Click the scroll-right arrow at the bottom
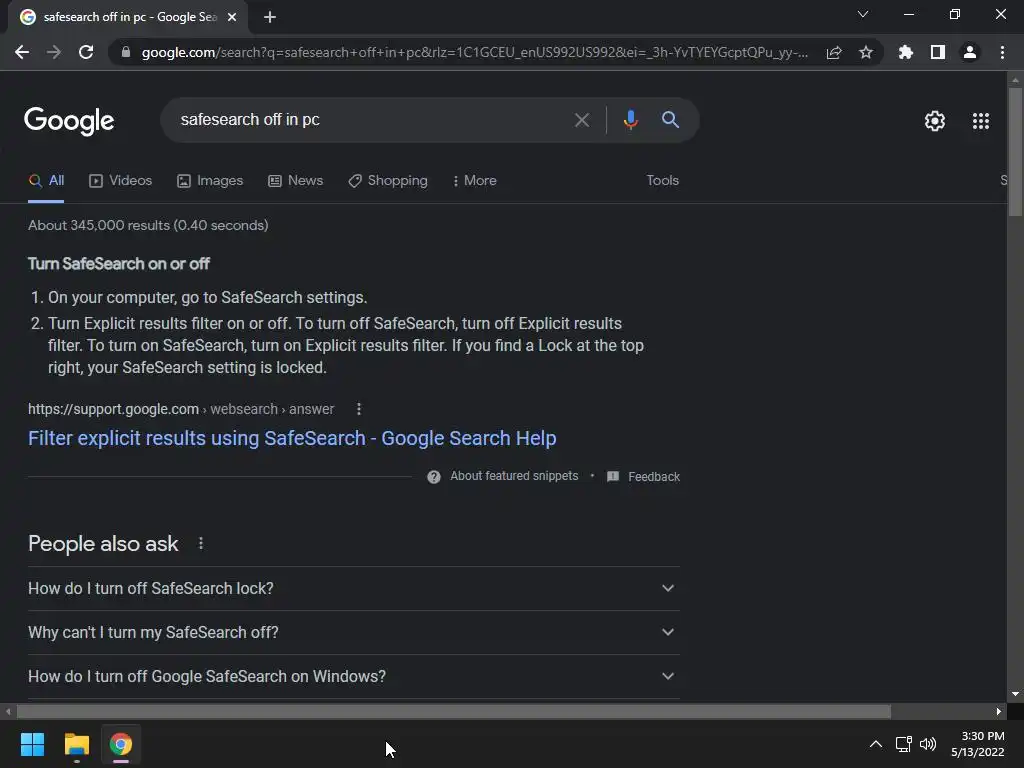1024x768 pixels. (999, 711)
